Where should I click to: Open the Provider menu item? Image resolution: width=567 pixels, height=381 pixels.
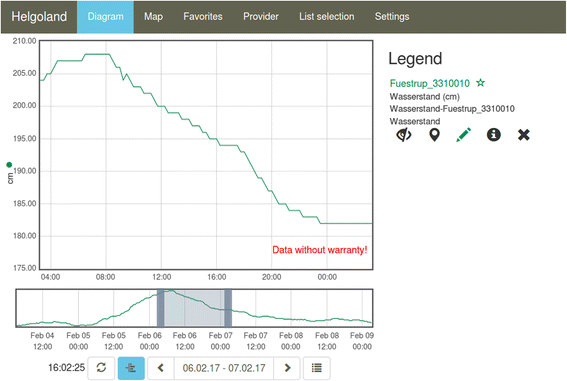point(261,17)
